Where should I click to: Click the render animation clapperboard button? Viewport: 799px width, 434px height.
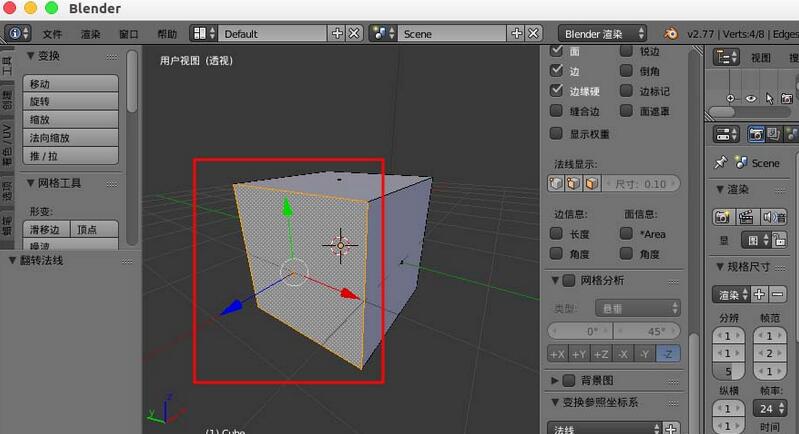click(x=746, y=218)
